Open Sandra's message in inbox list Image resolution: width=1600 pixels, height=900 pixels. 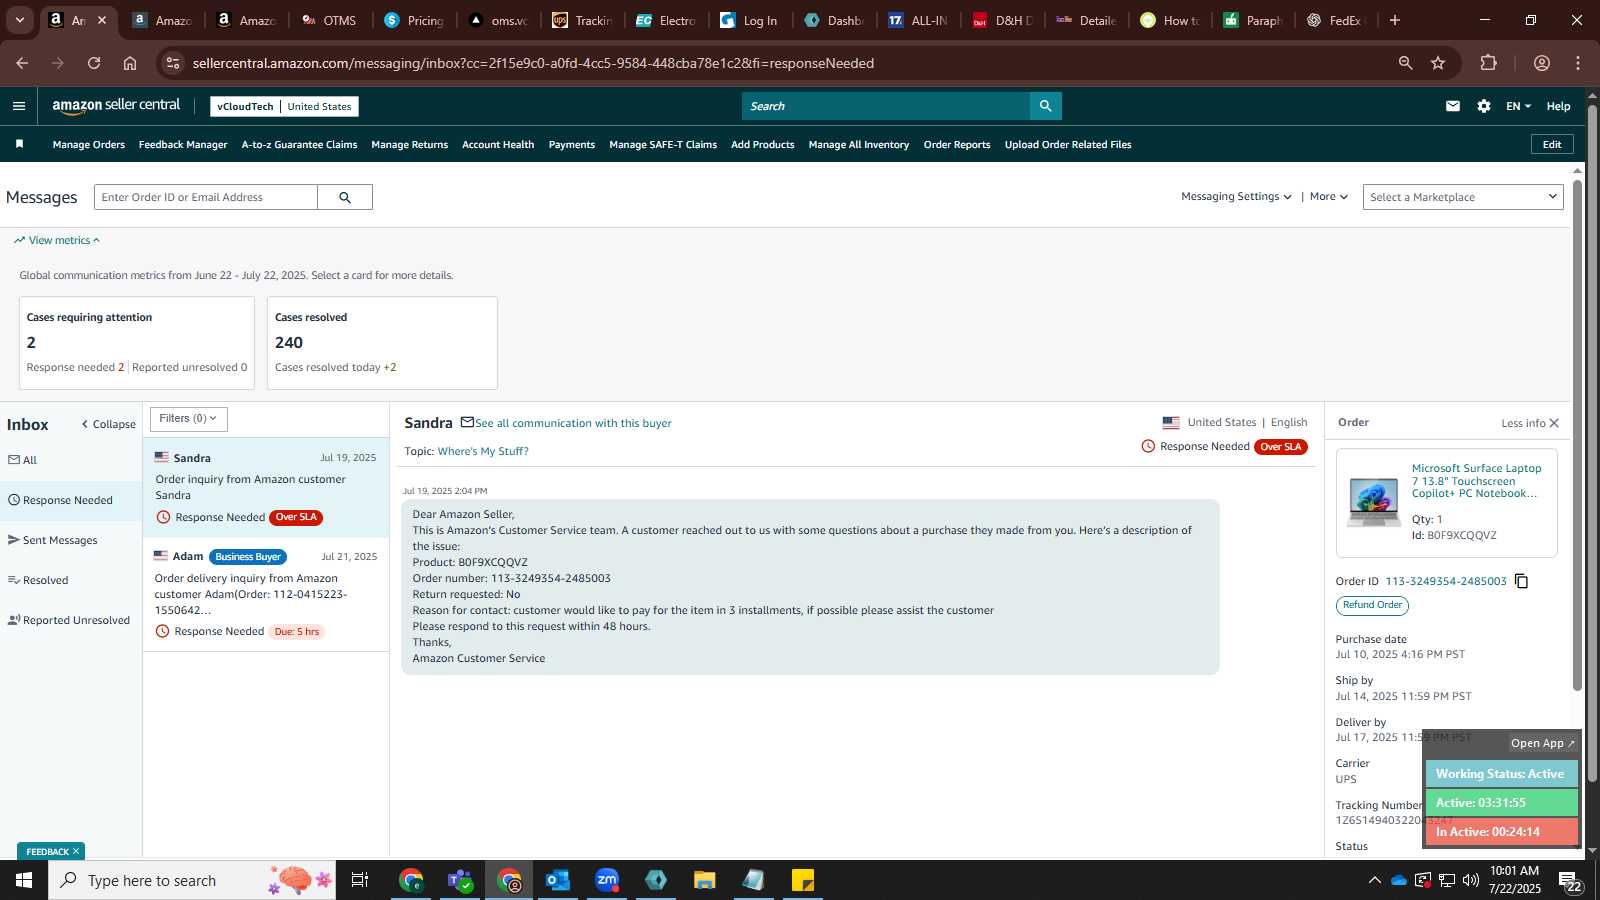266,487
